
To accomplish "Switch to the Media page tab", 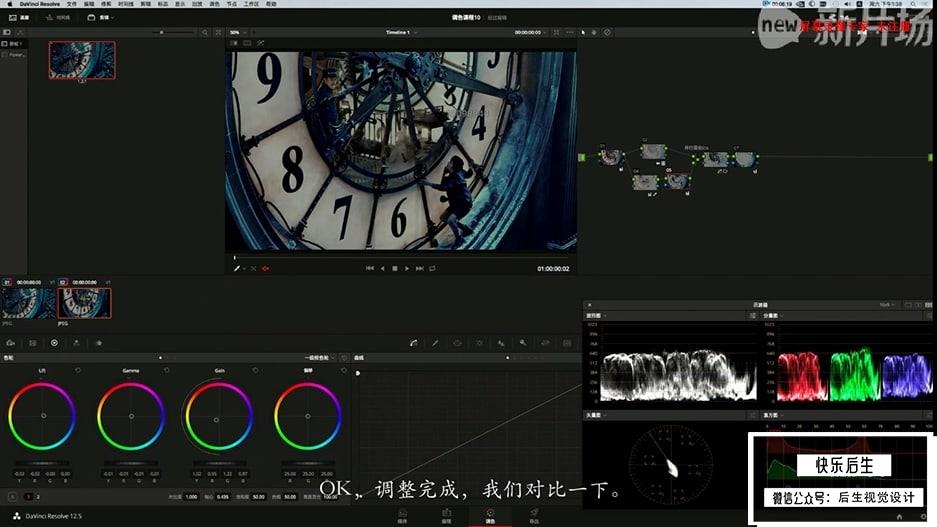I will pyautogui.click(x=402, y=516).
